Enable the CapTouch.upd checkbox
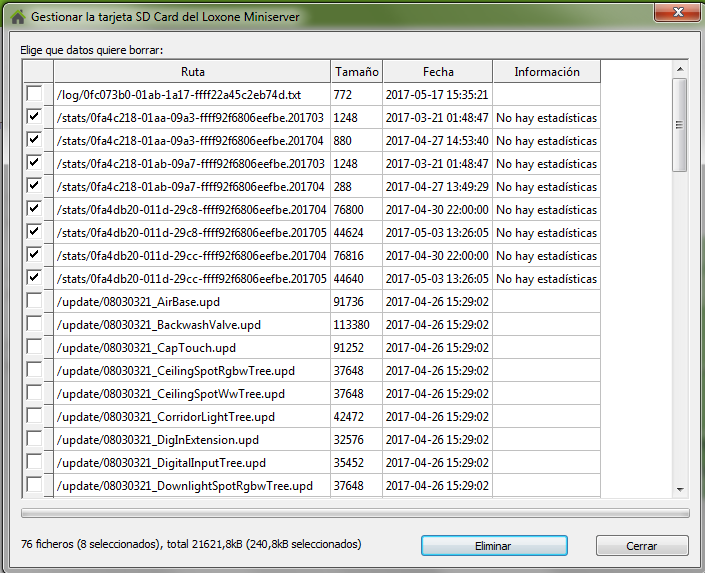Viewport: 705px width, 573px height. [x=35, y=347]
